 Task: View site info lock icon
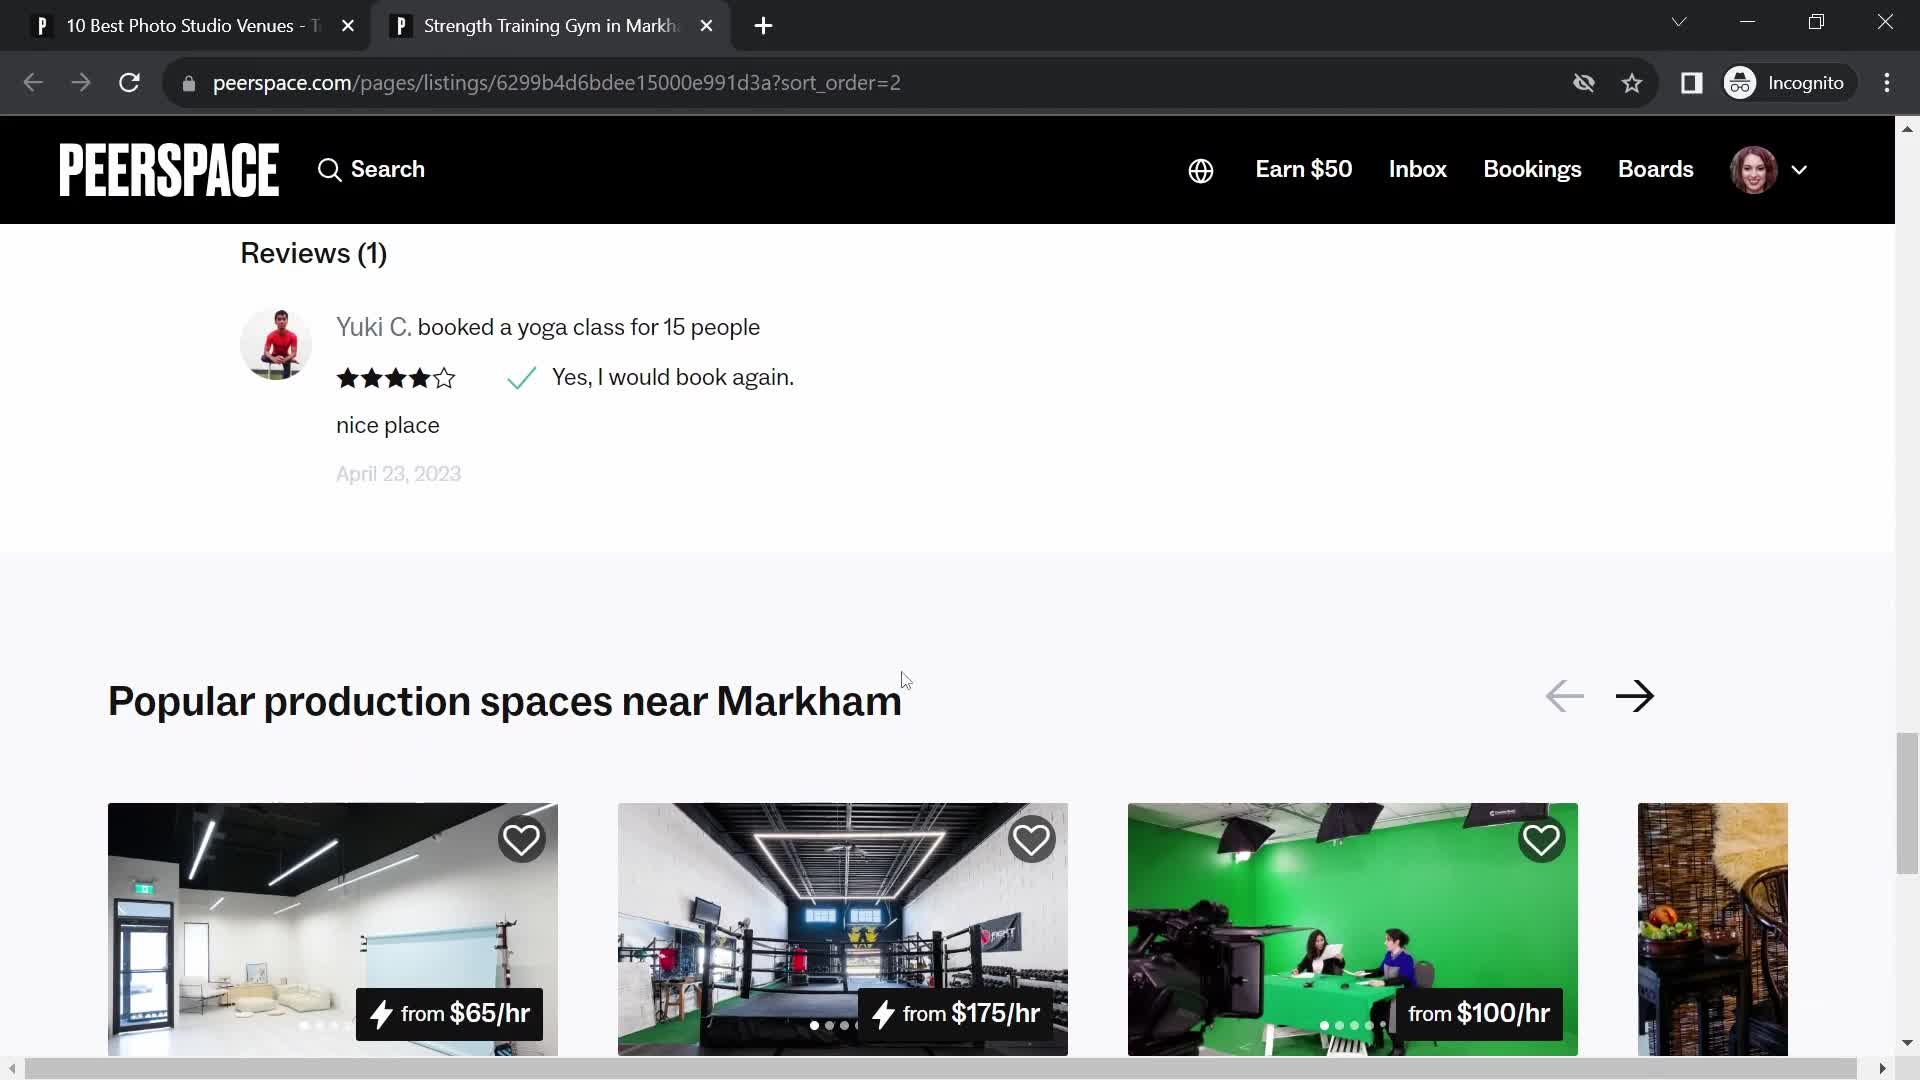(188, 83)
